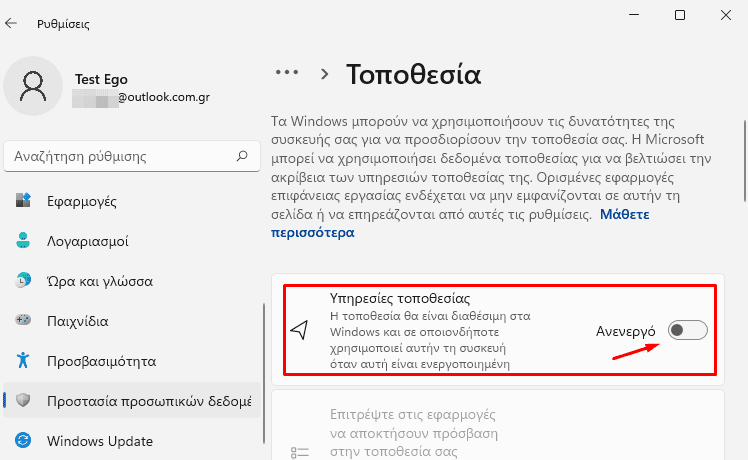Open Windows Update section
Viewport: 748px width, 460px height.
tap(132, 440)
